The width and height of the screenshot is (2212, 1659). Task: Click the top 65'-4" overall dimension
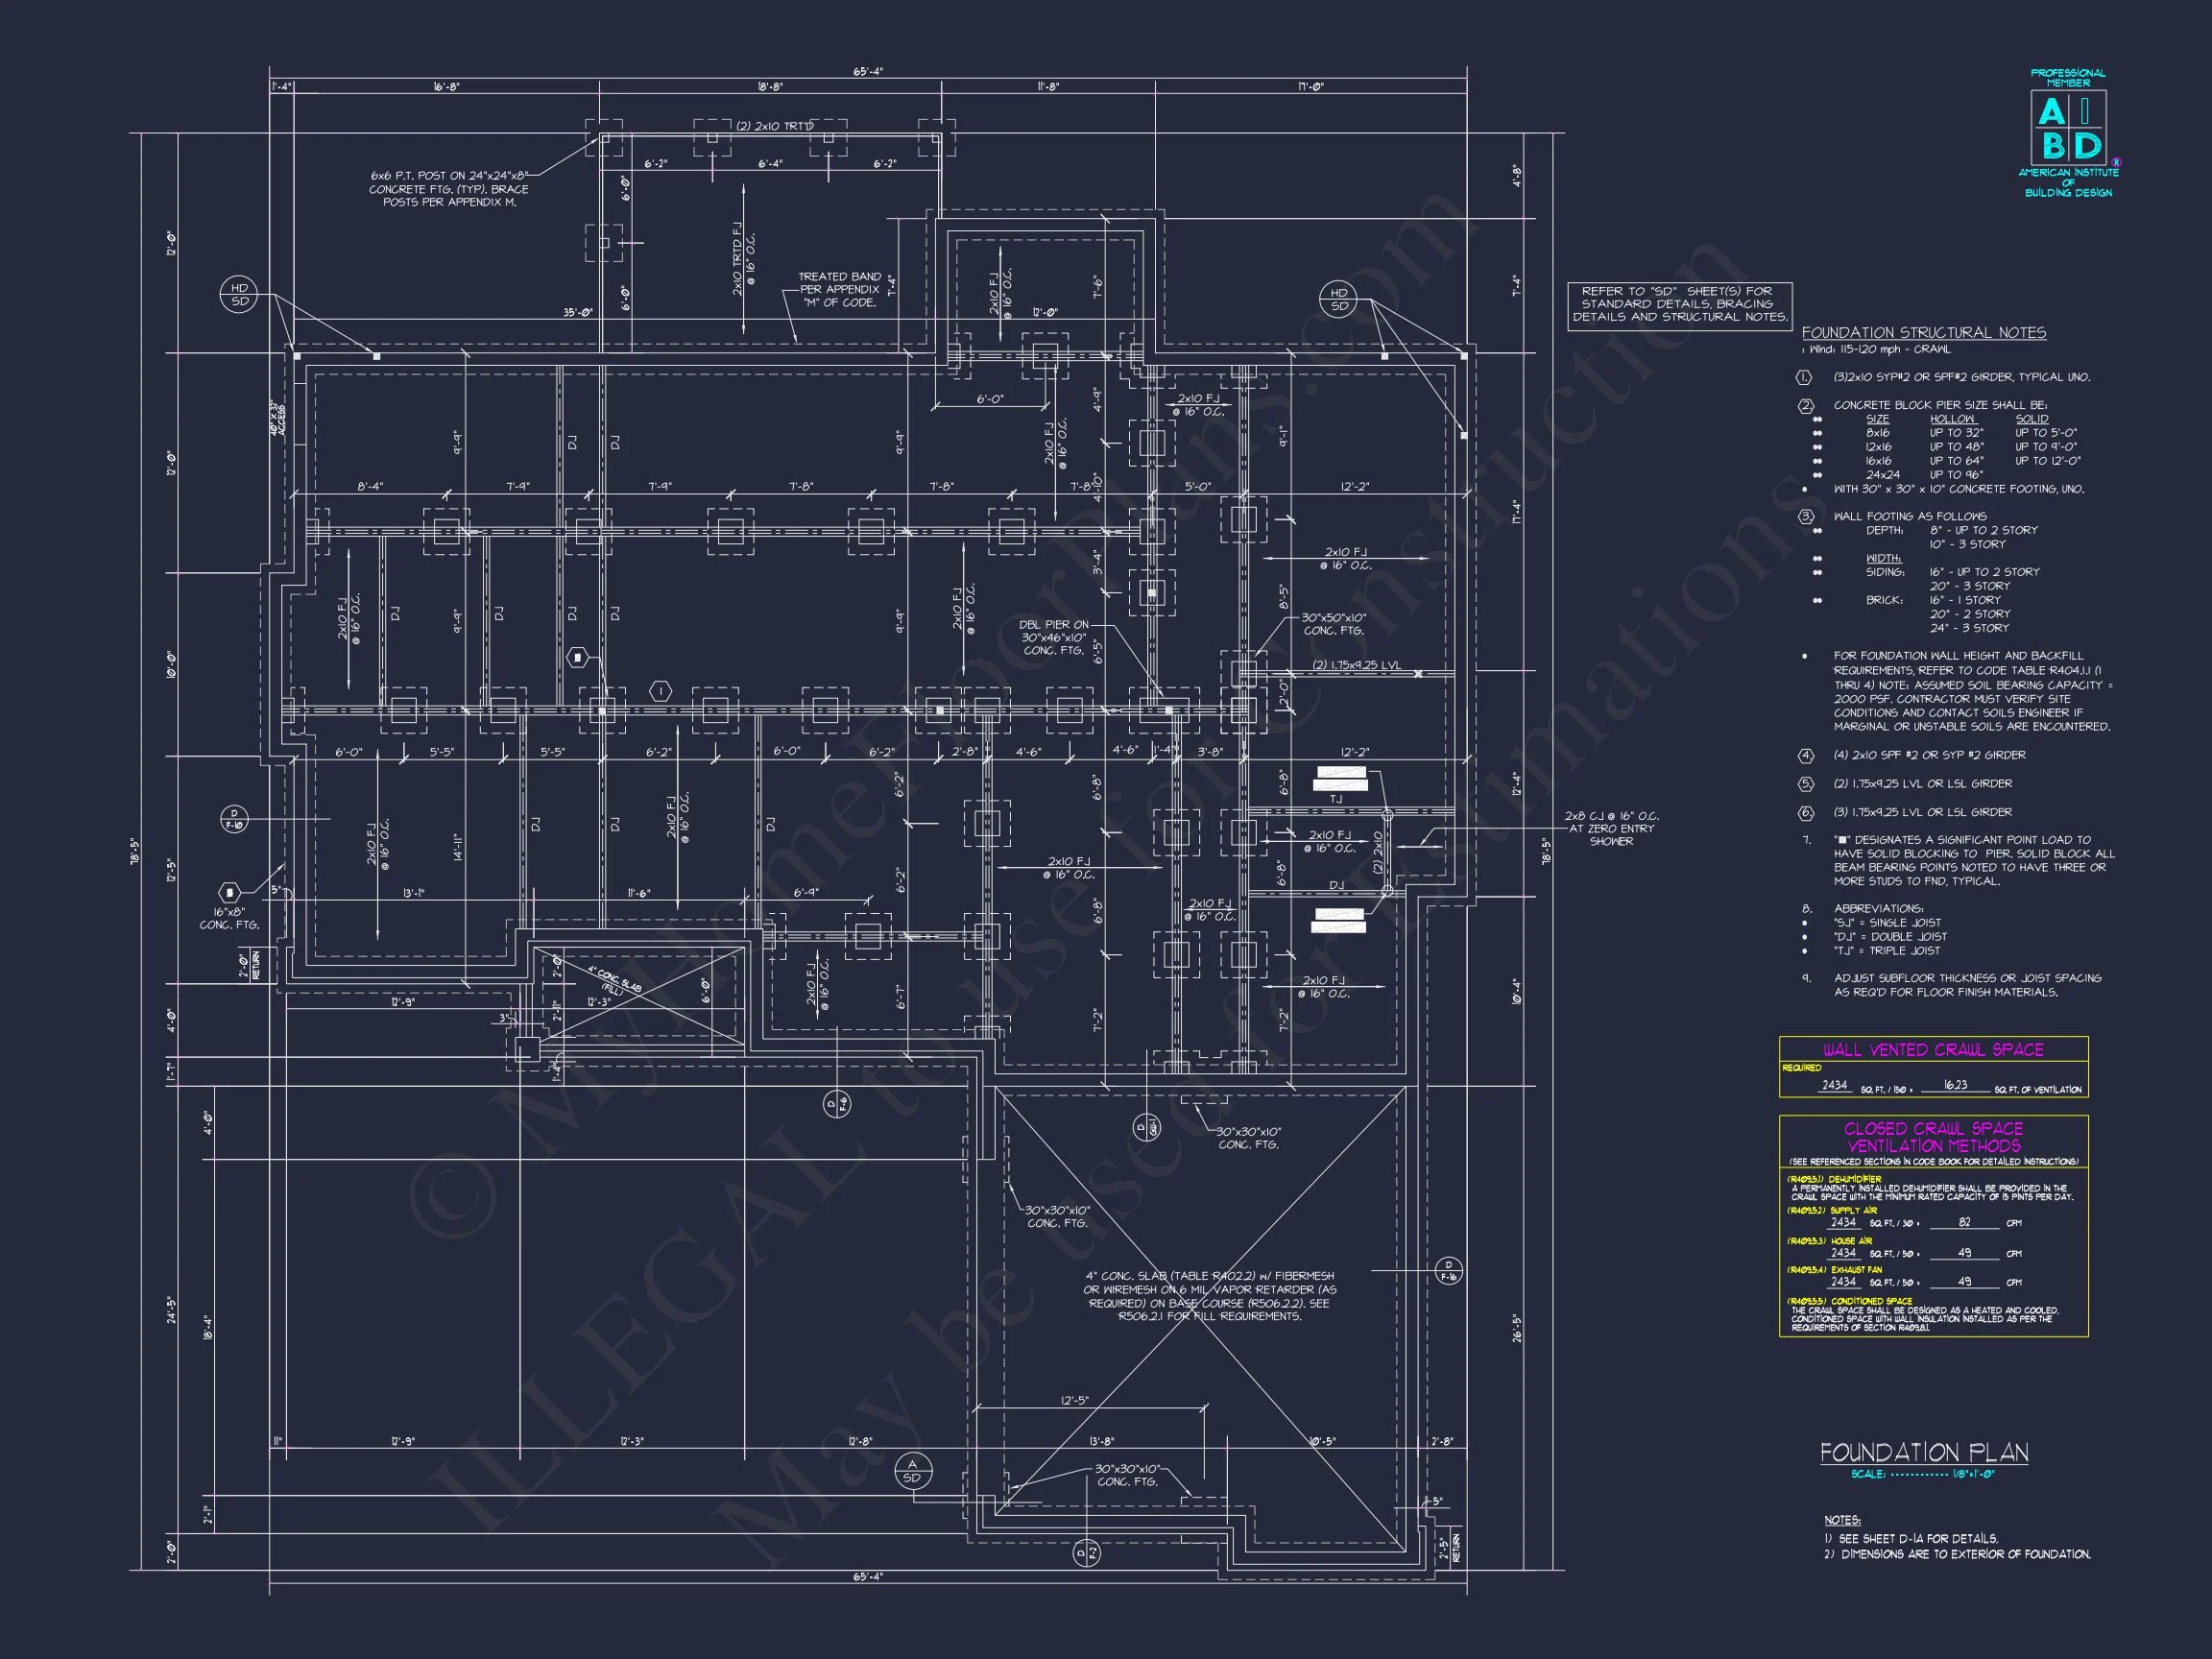867,71
